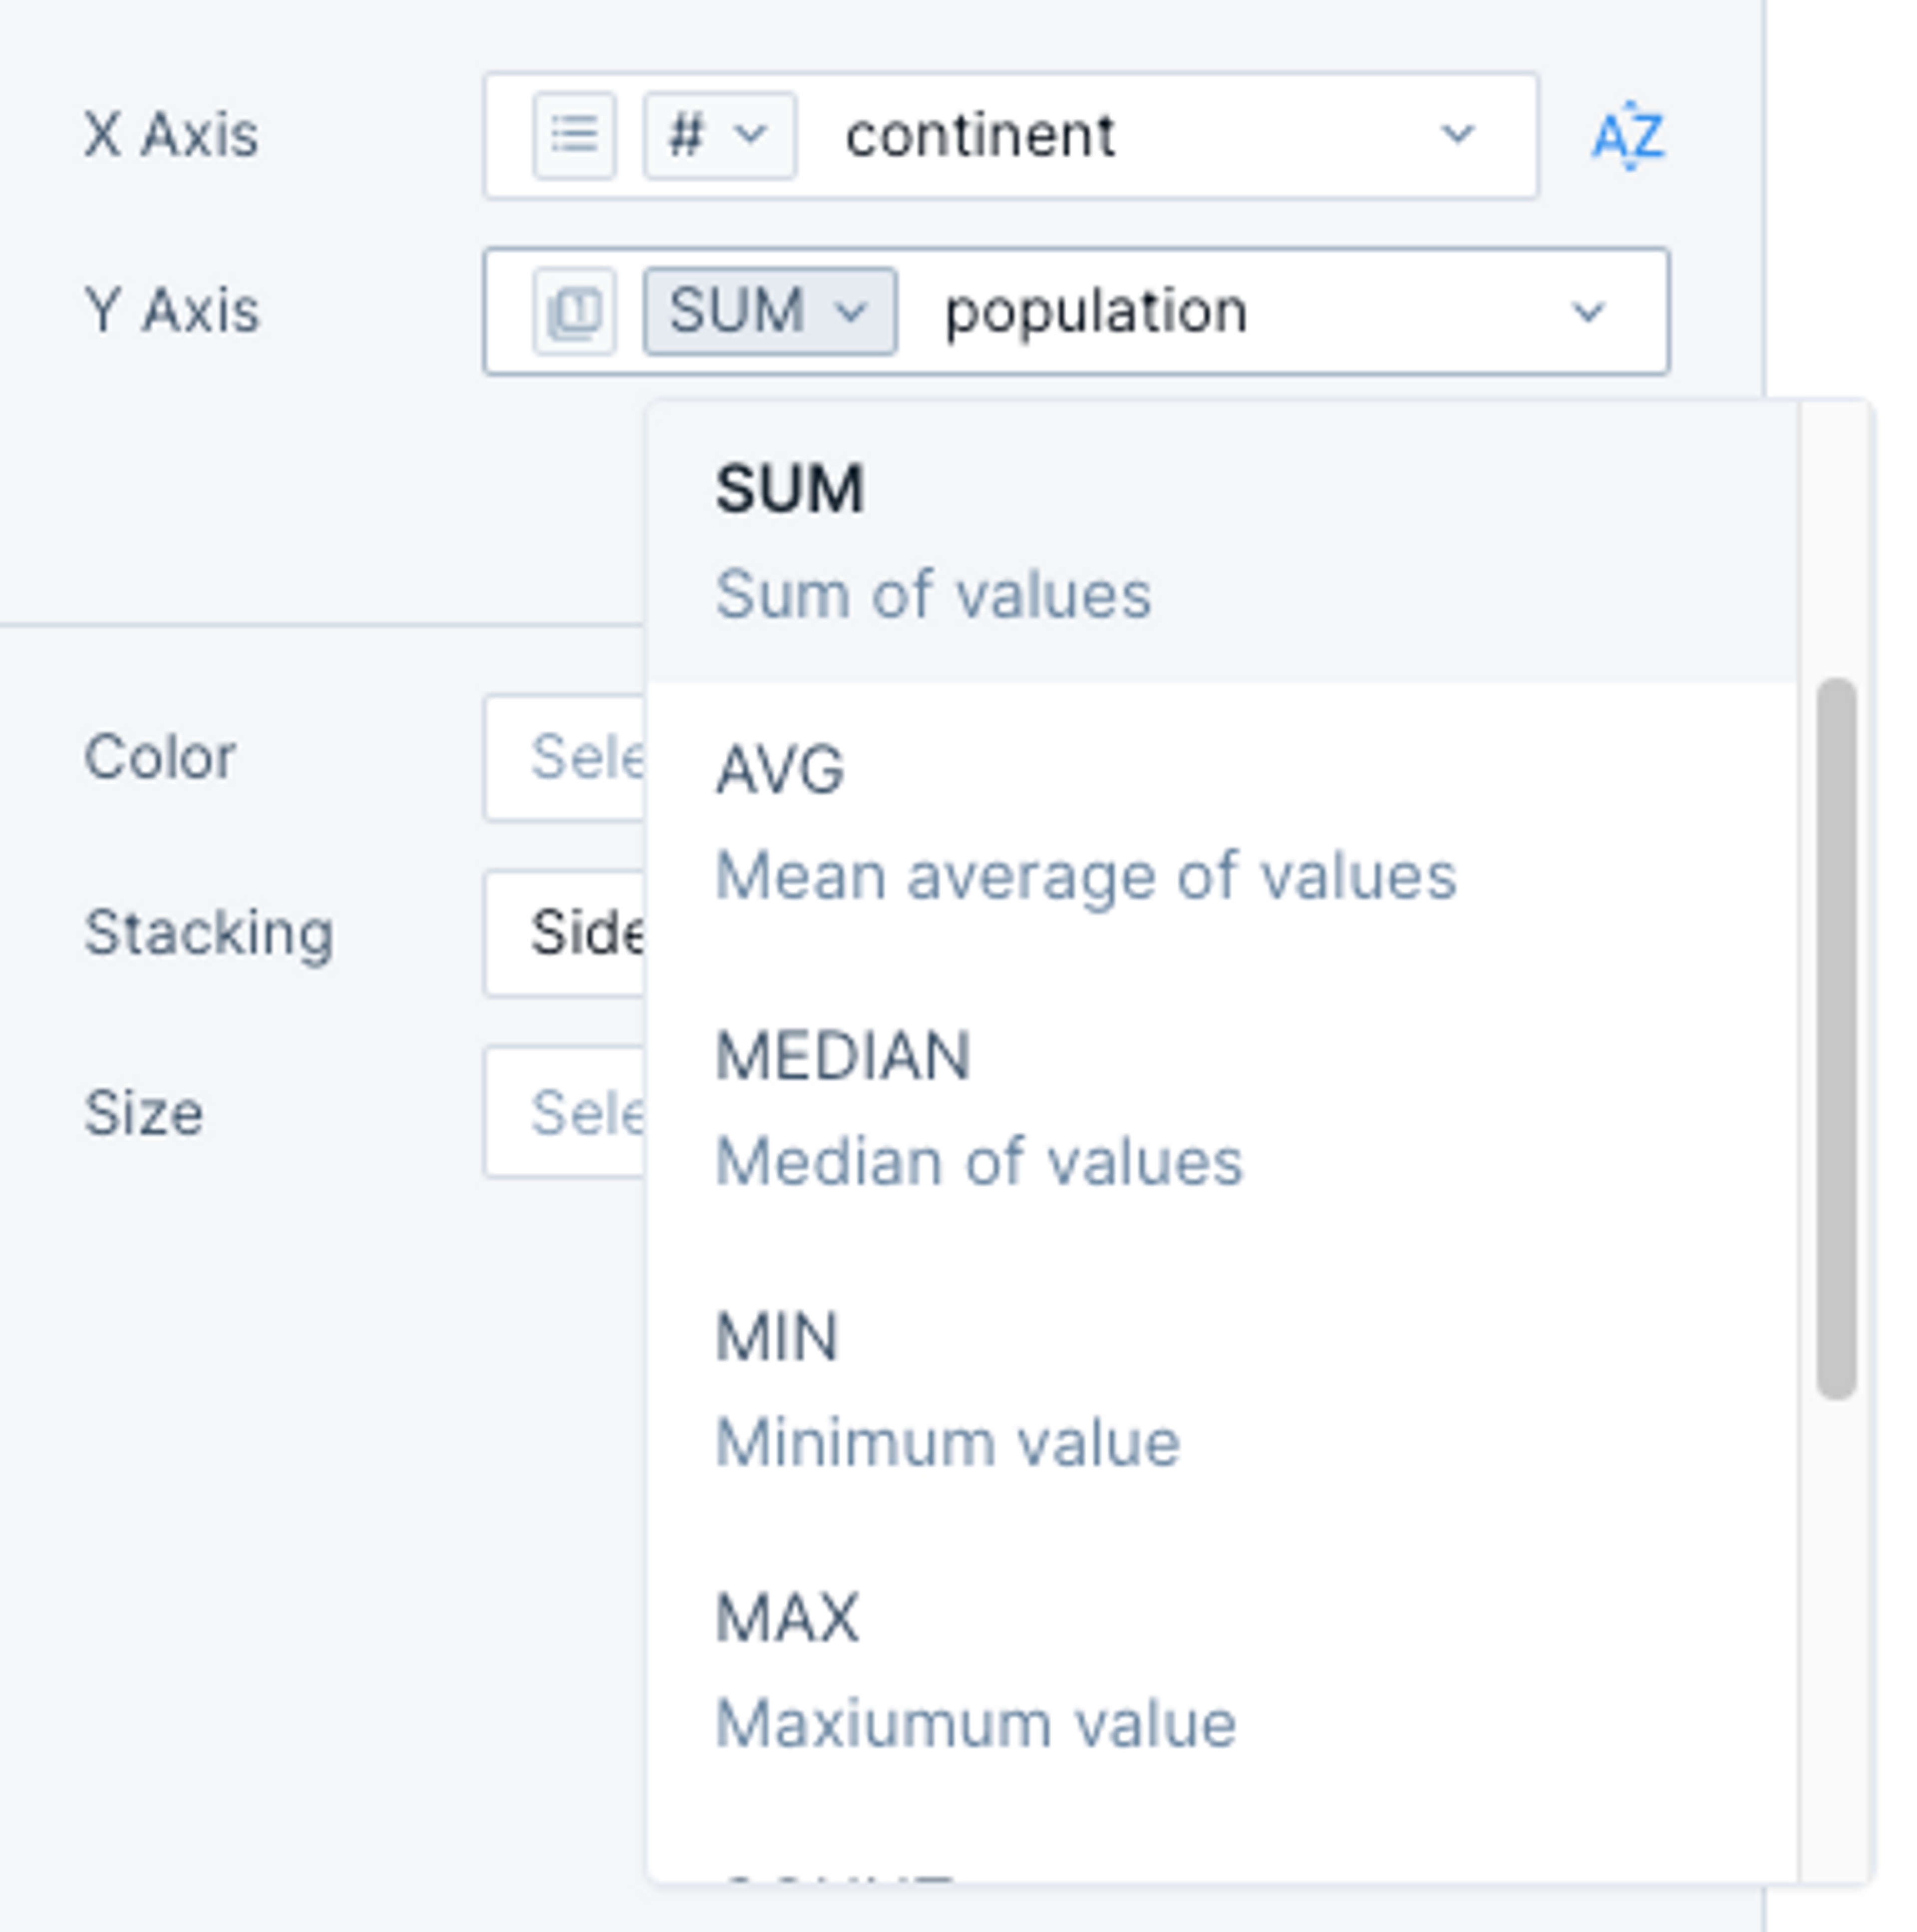The height and width of the screenshot is (1932, 1917).
Task: Open the Color field select box
Action: pos(565,758)
